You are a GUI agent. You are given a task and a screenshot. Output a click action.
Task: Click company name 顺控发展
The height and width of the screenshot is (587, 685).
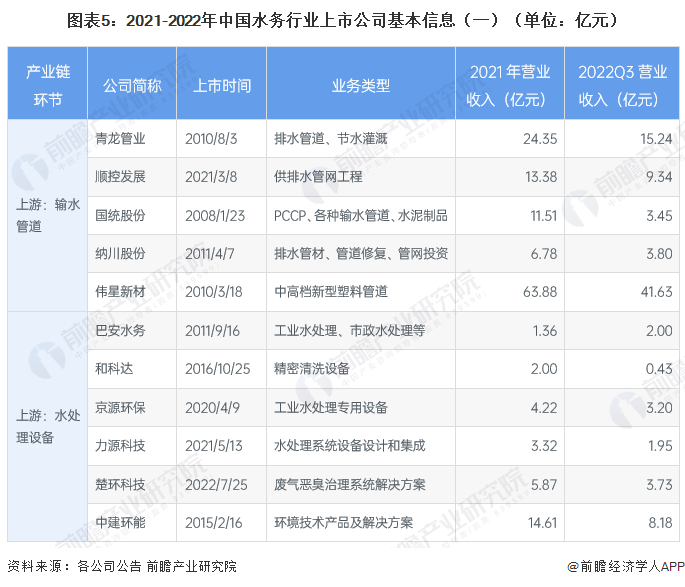tap(120, 177)
